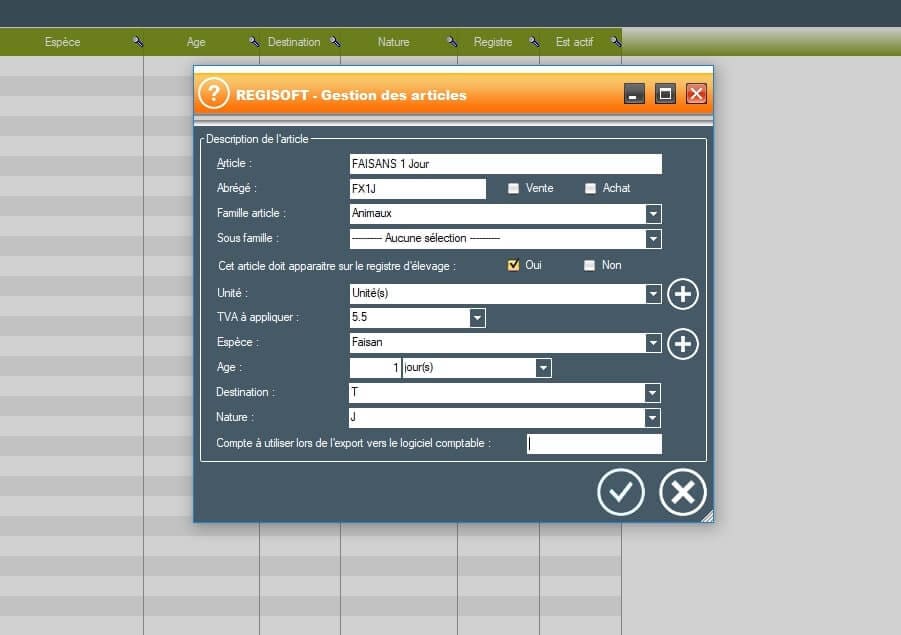Click the plus icon next to Unité dropdown

click(681, 294)
